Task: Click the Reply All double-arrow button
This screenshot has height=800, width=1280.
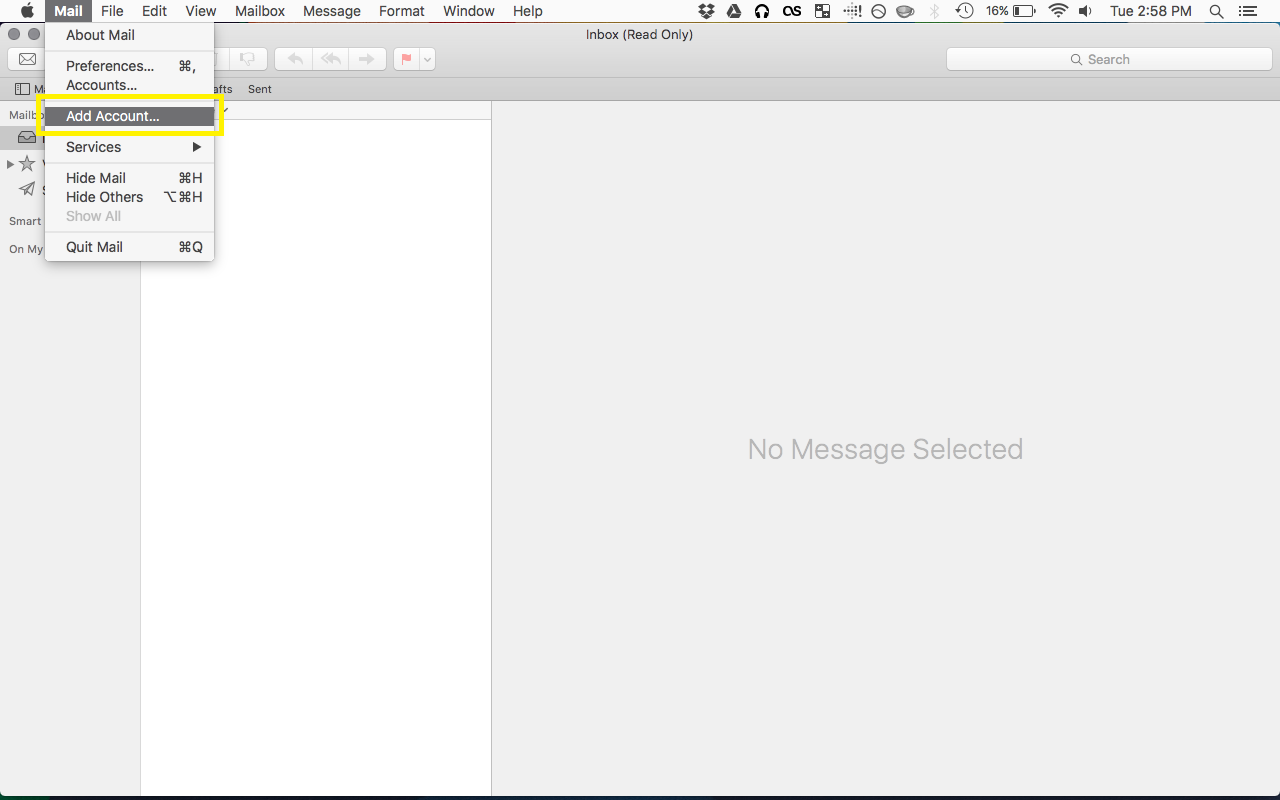Action: pyautogui.click(x=331, y=59)
